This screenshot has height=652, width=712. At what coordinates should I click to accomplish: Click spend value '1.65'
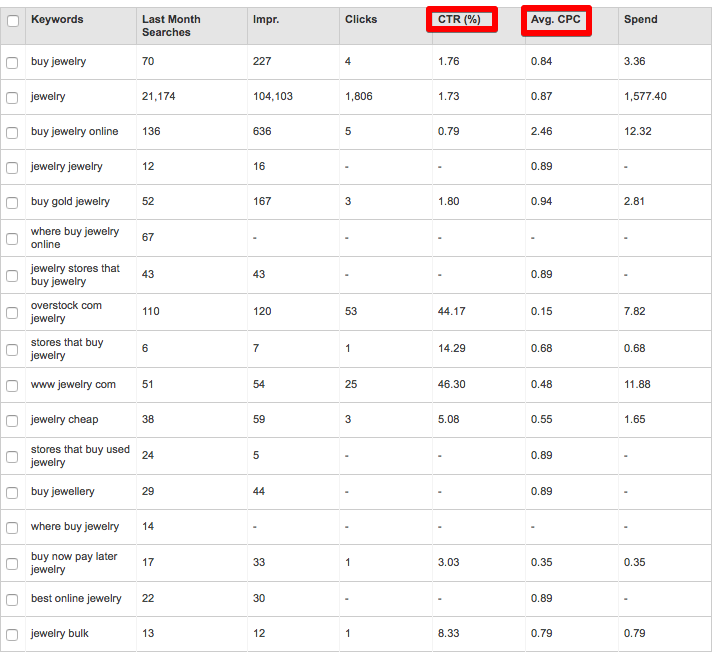(x=635, y=420)
